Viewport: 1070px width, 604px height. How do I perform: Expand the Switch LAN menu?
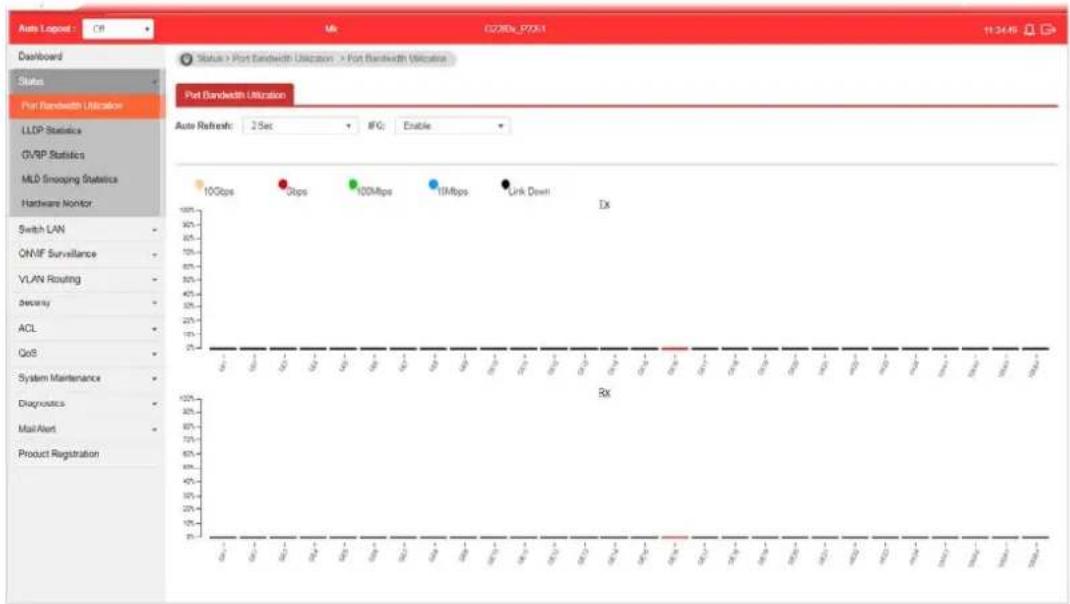86,229
